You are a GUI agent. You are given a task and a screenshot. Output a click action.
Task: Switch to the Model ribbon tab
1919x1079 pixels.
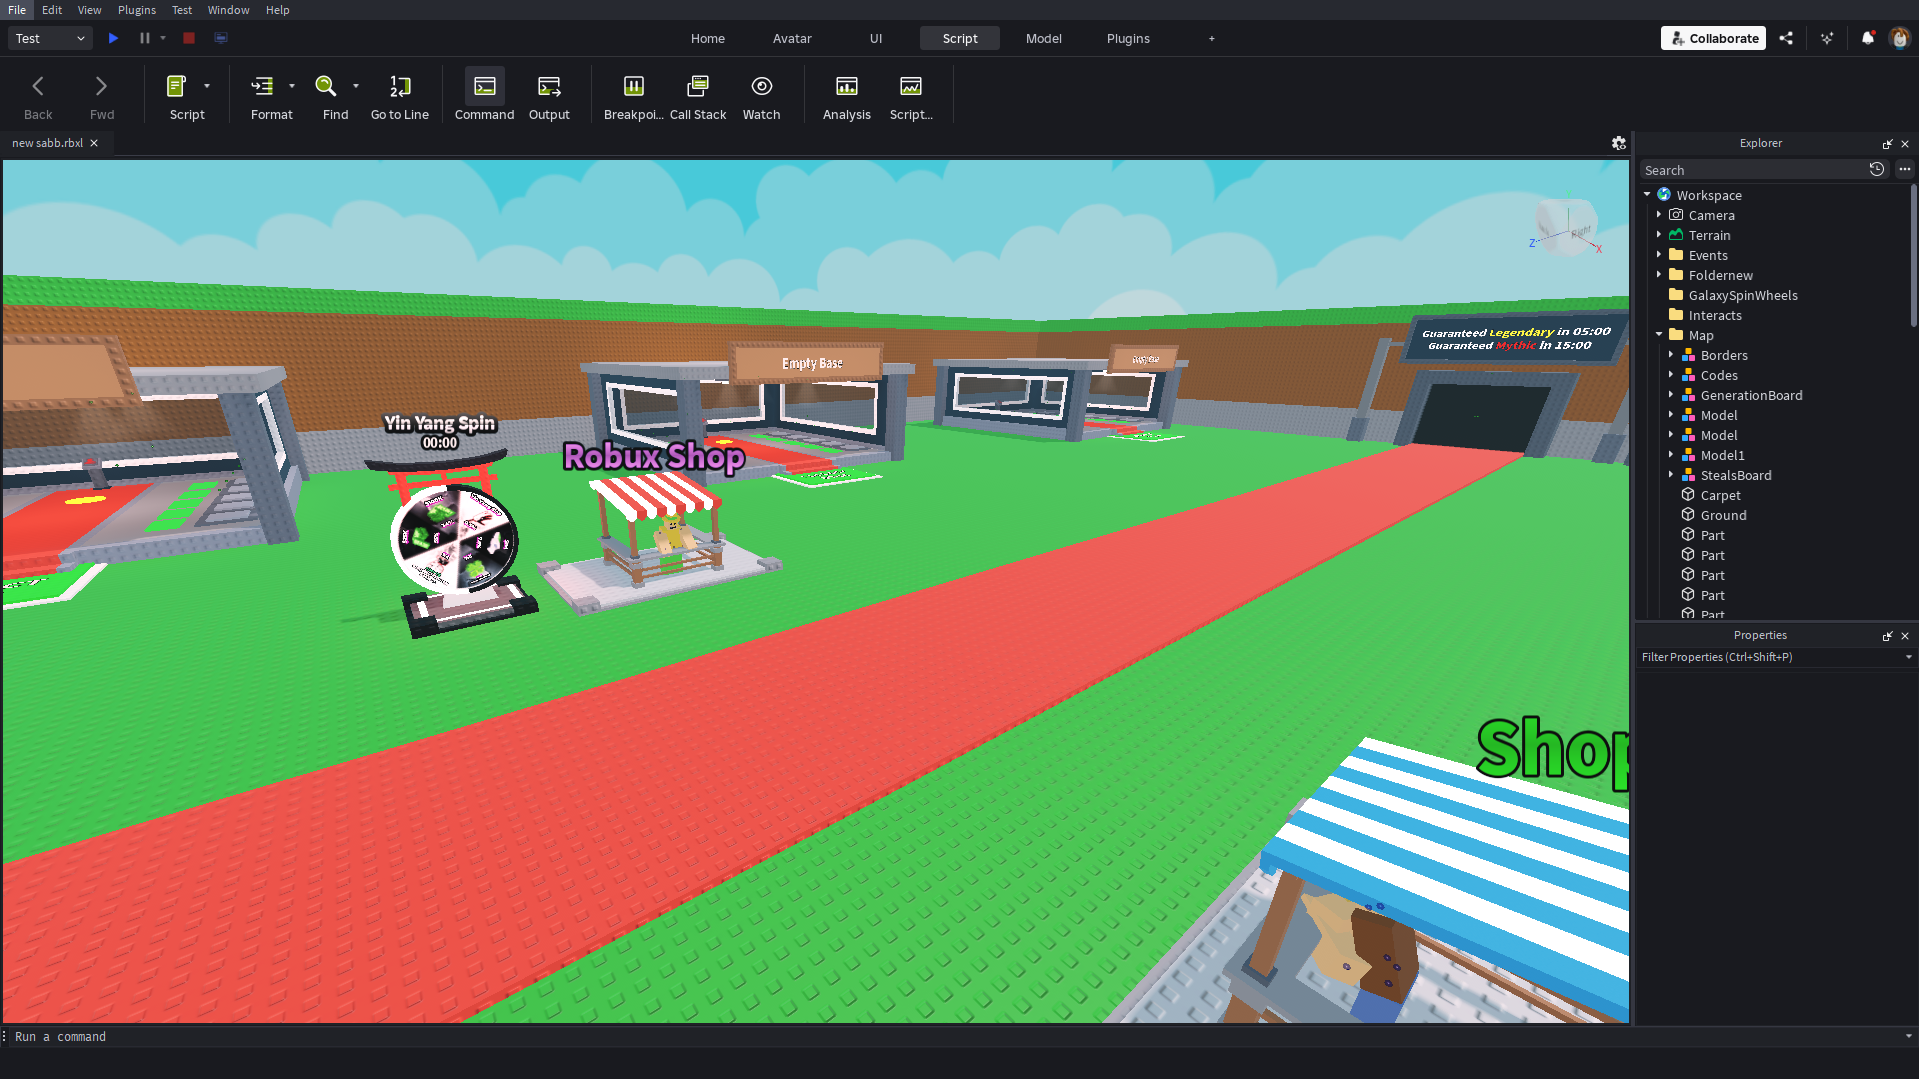pyautogui.click(x=1043, y=38)
